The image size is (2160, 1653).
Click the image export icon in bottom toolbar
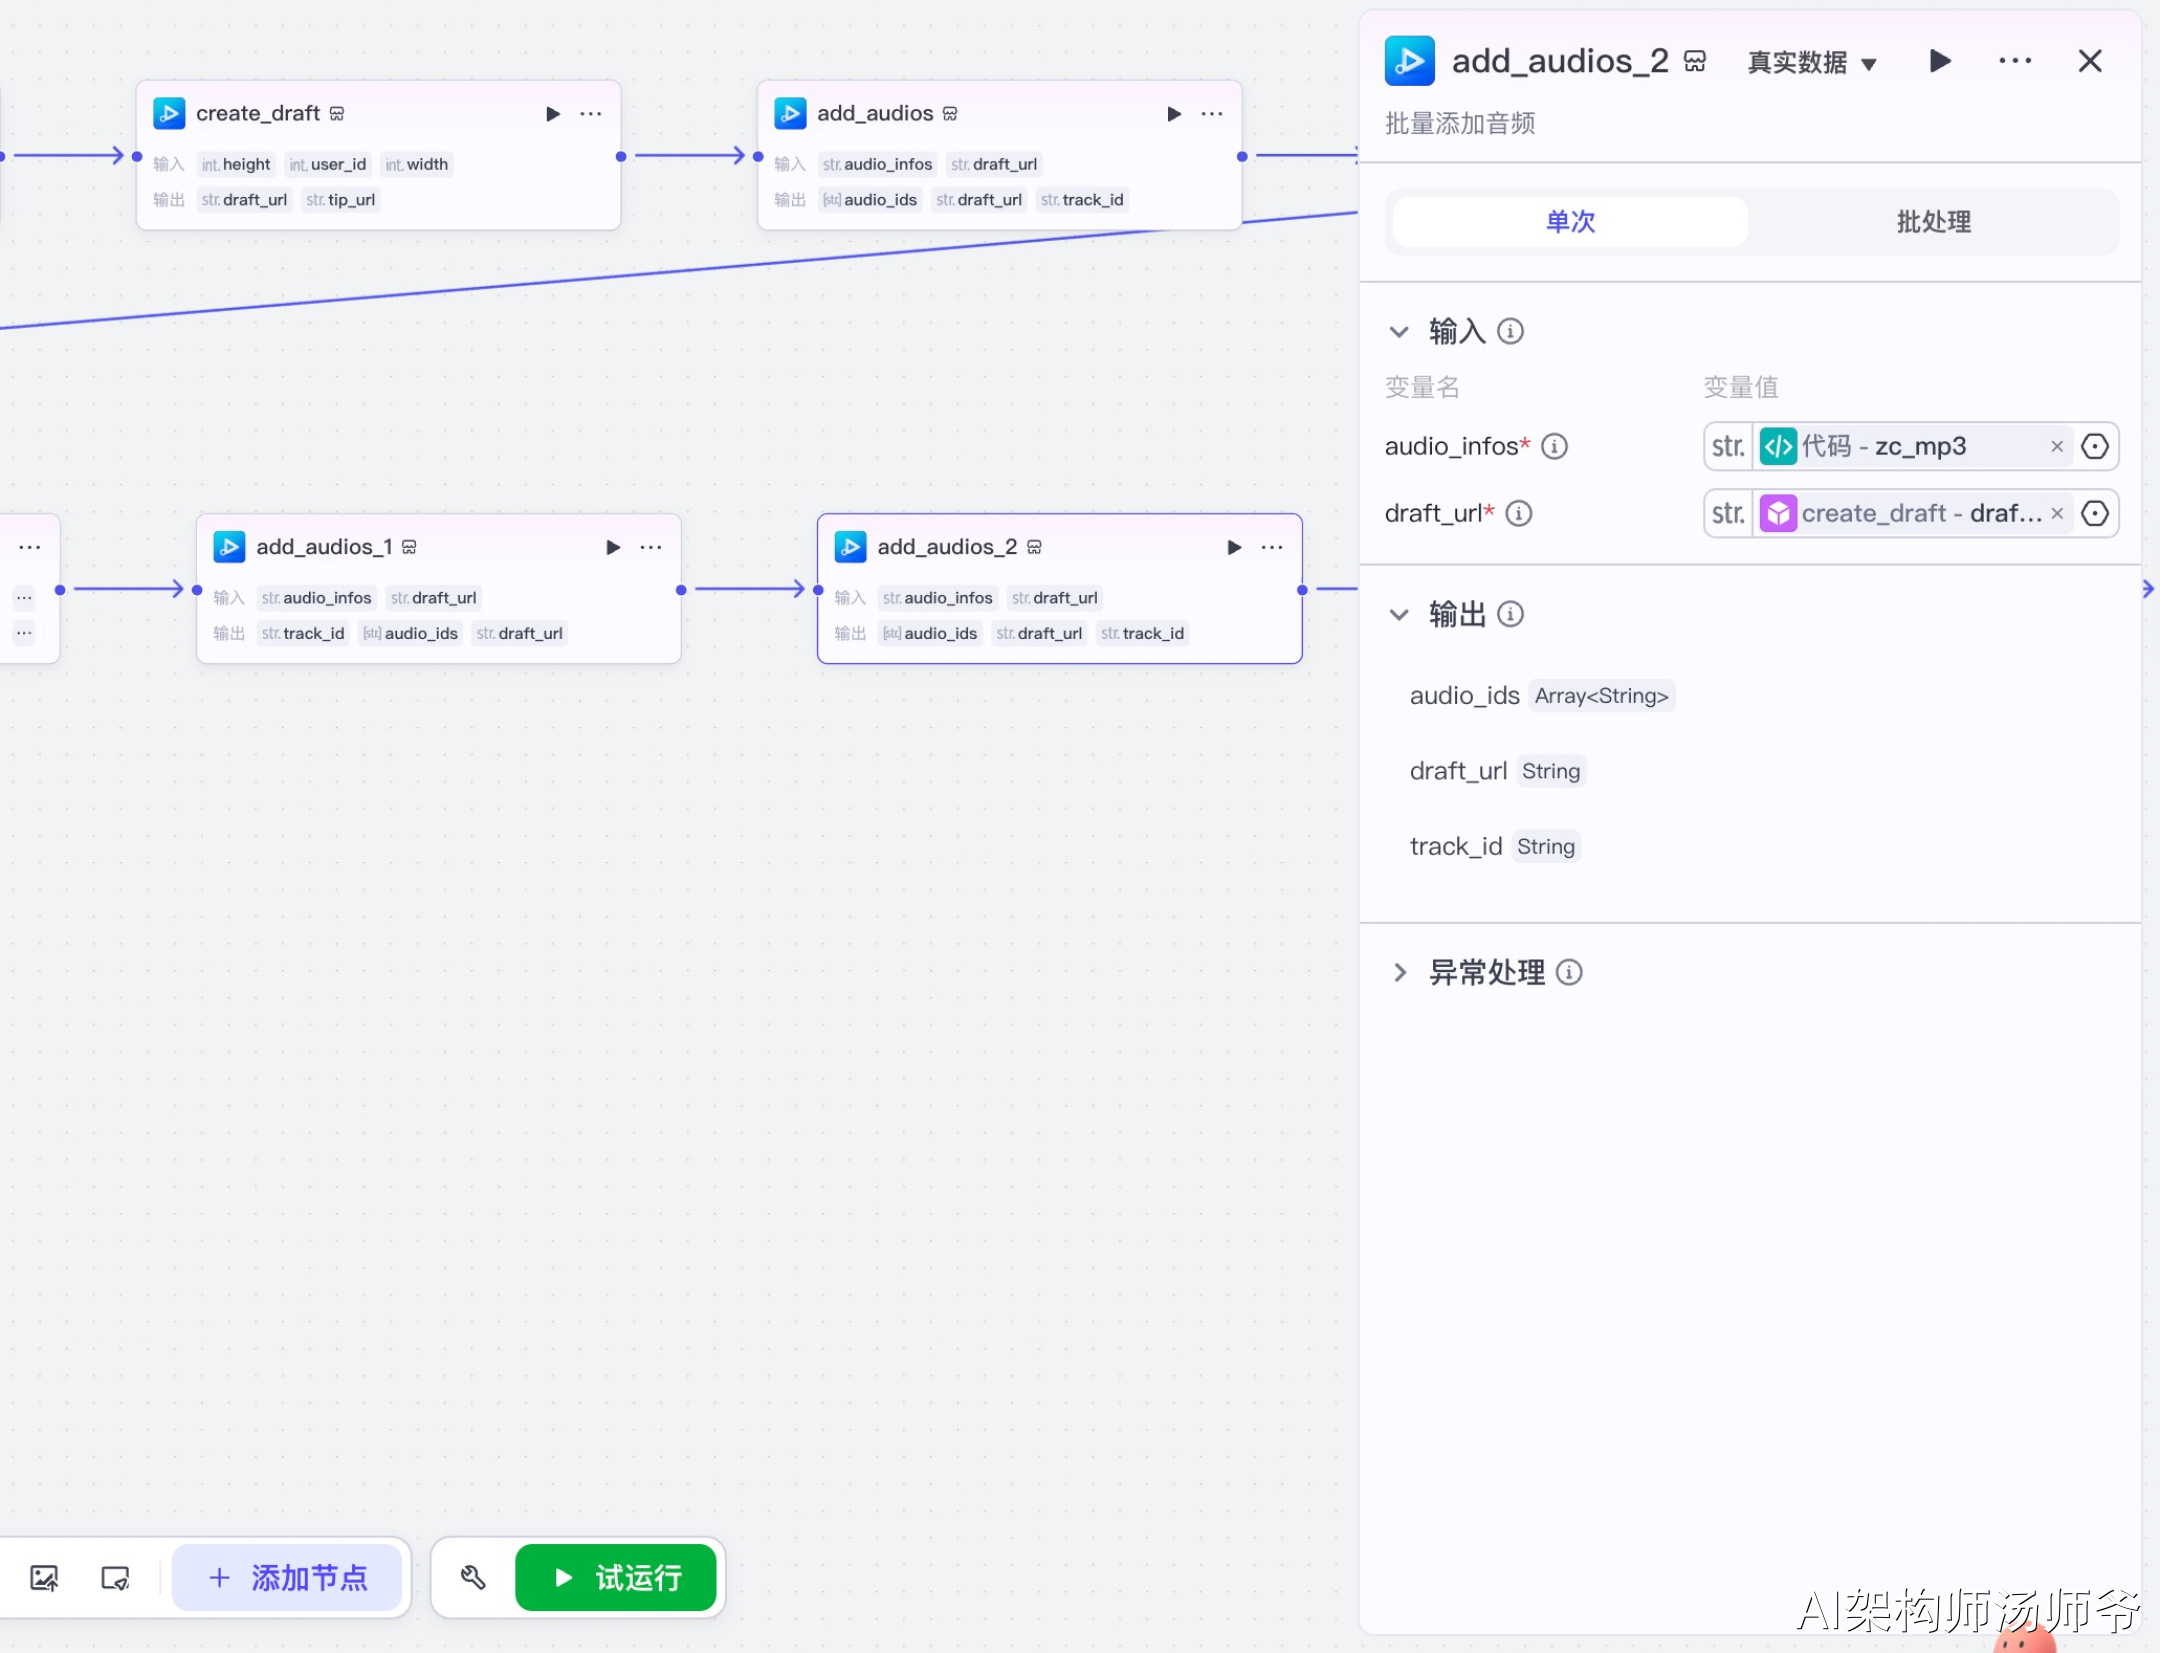point(44,1578)
